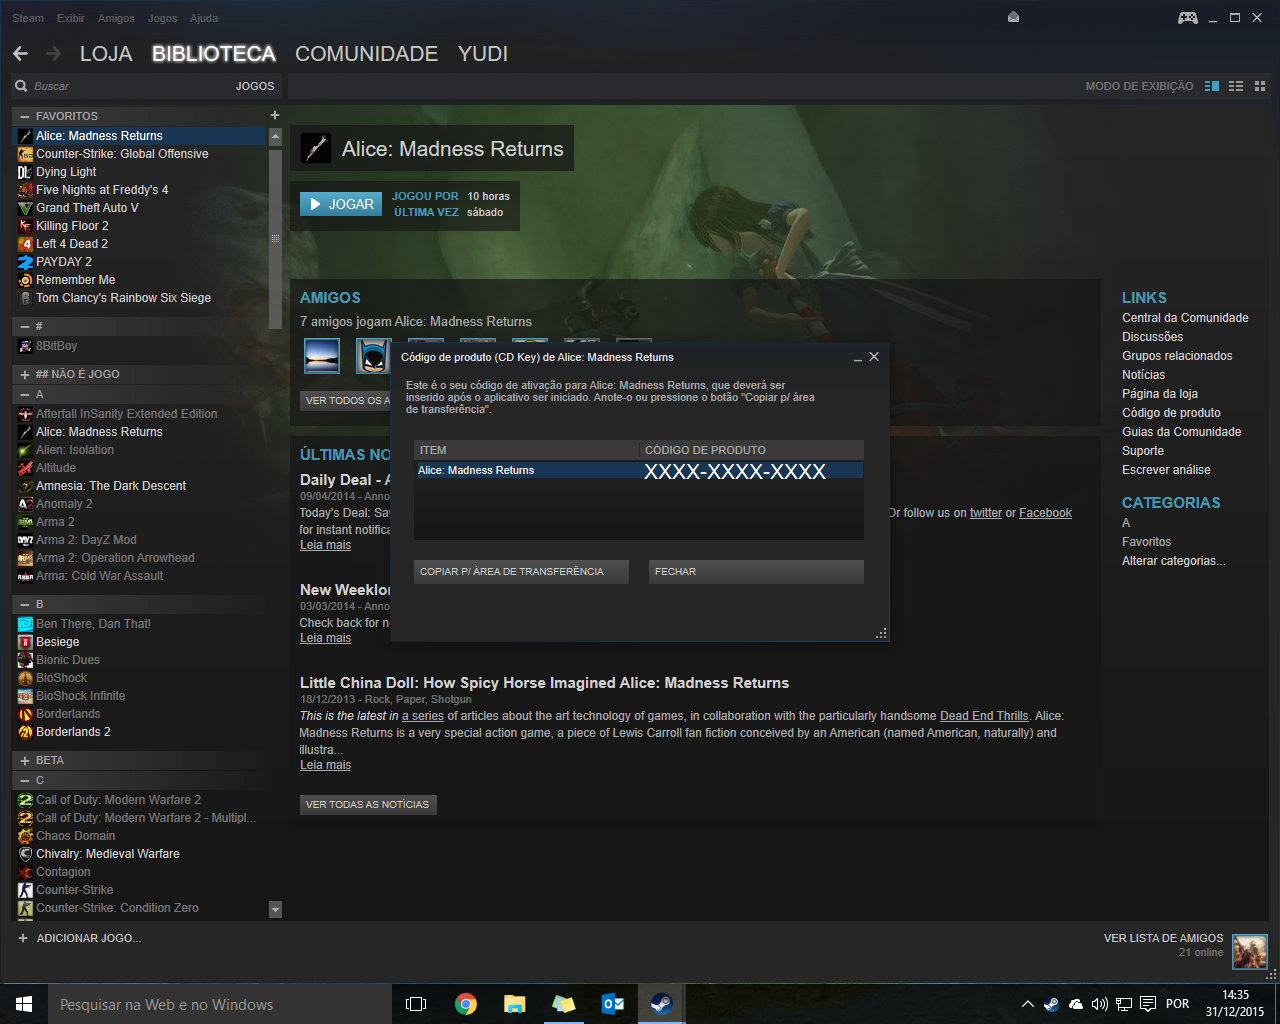Screen dimensions: 1280x1024
Task: Open the Ajuda menu
Action: pyautogui.click(x=204, y=18)
